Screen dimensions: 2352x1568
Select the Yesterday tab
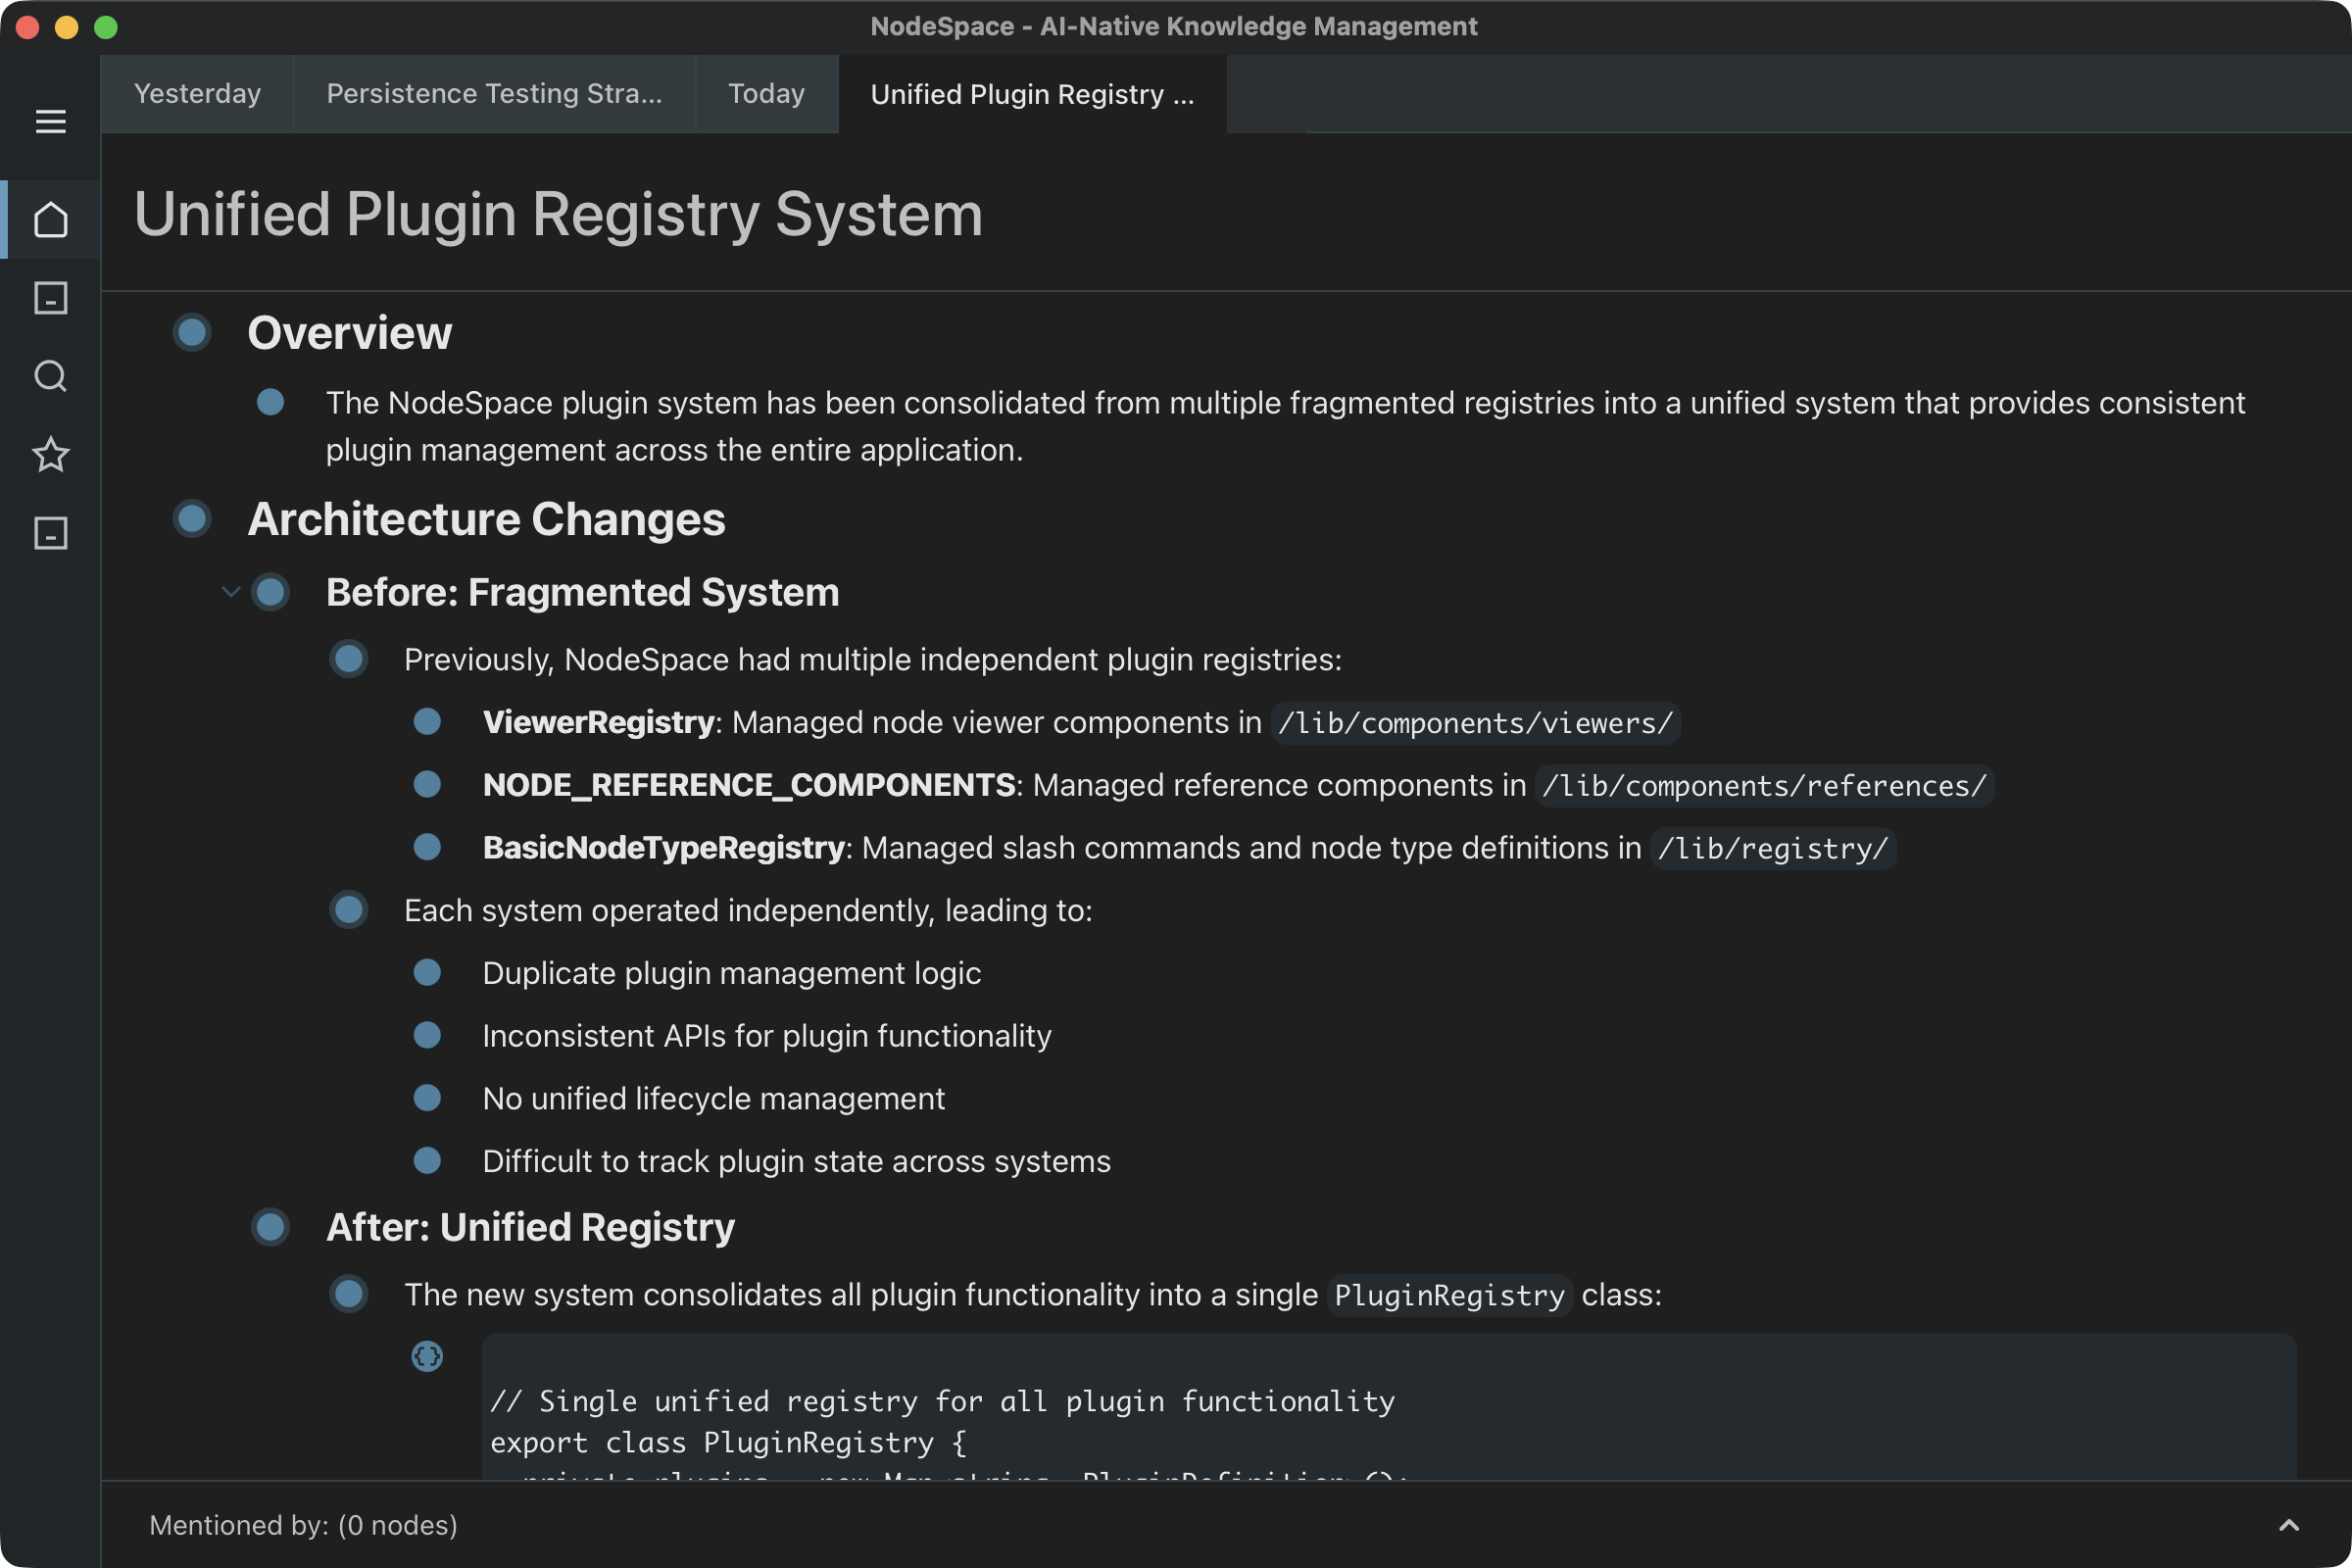click(x=197, y=93)
